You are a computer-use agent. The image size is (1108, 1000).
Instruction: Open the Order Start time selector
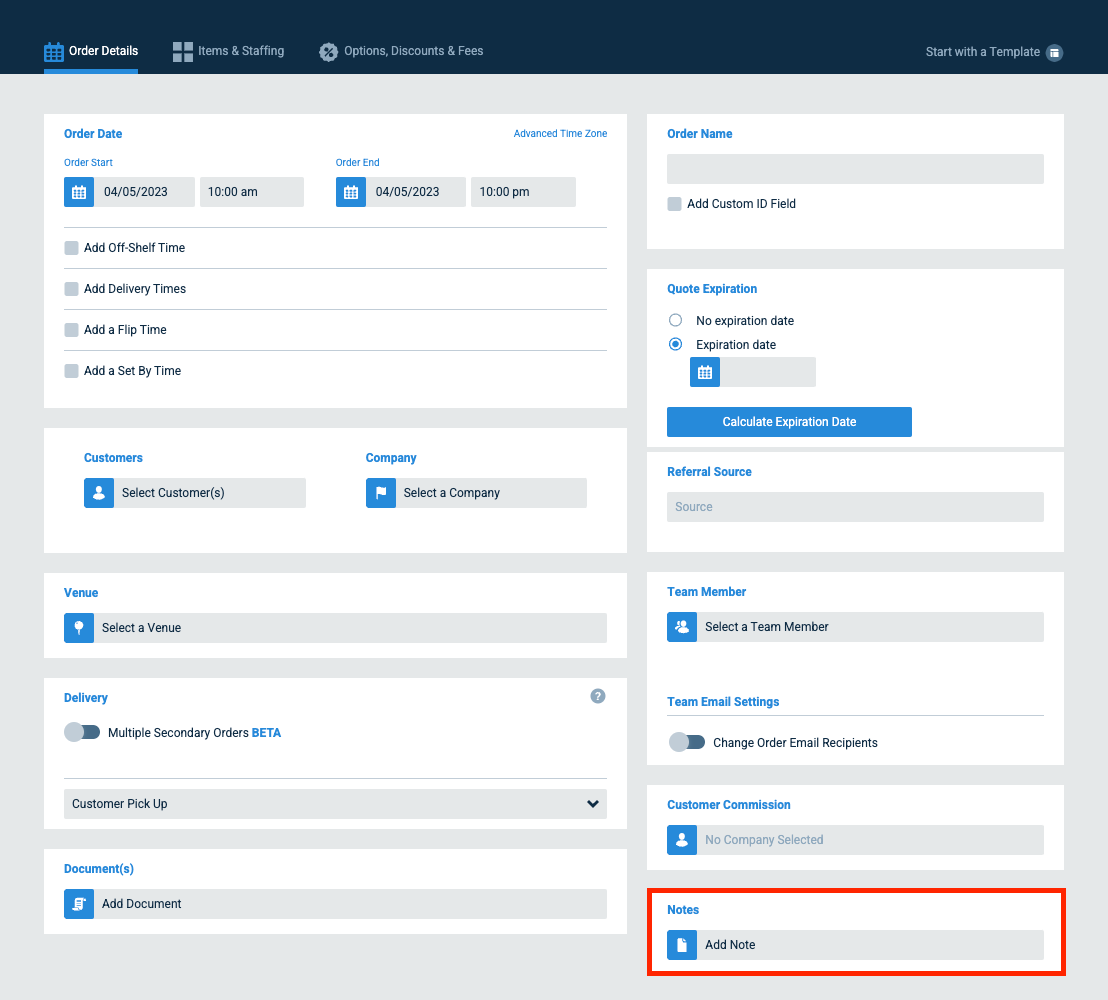(x=251, y=191)
